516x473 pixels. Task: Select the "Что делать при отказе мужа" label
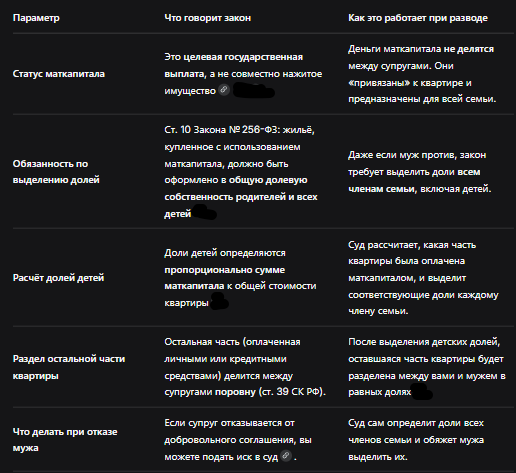[x=65, y=440]
